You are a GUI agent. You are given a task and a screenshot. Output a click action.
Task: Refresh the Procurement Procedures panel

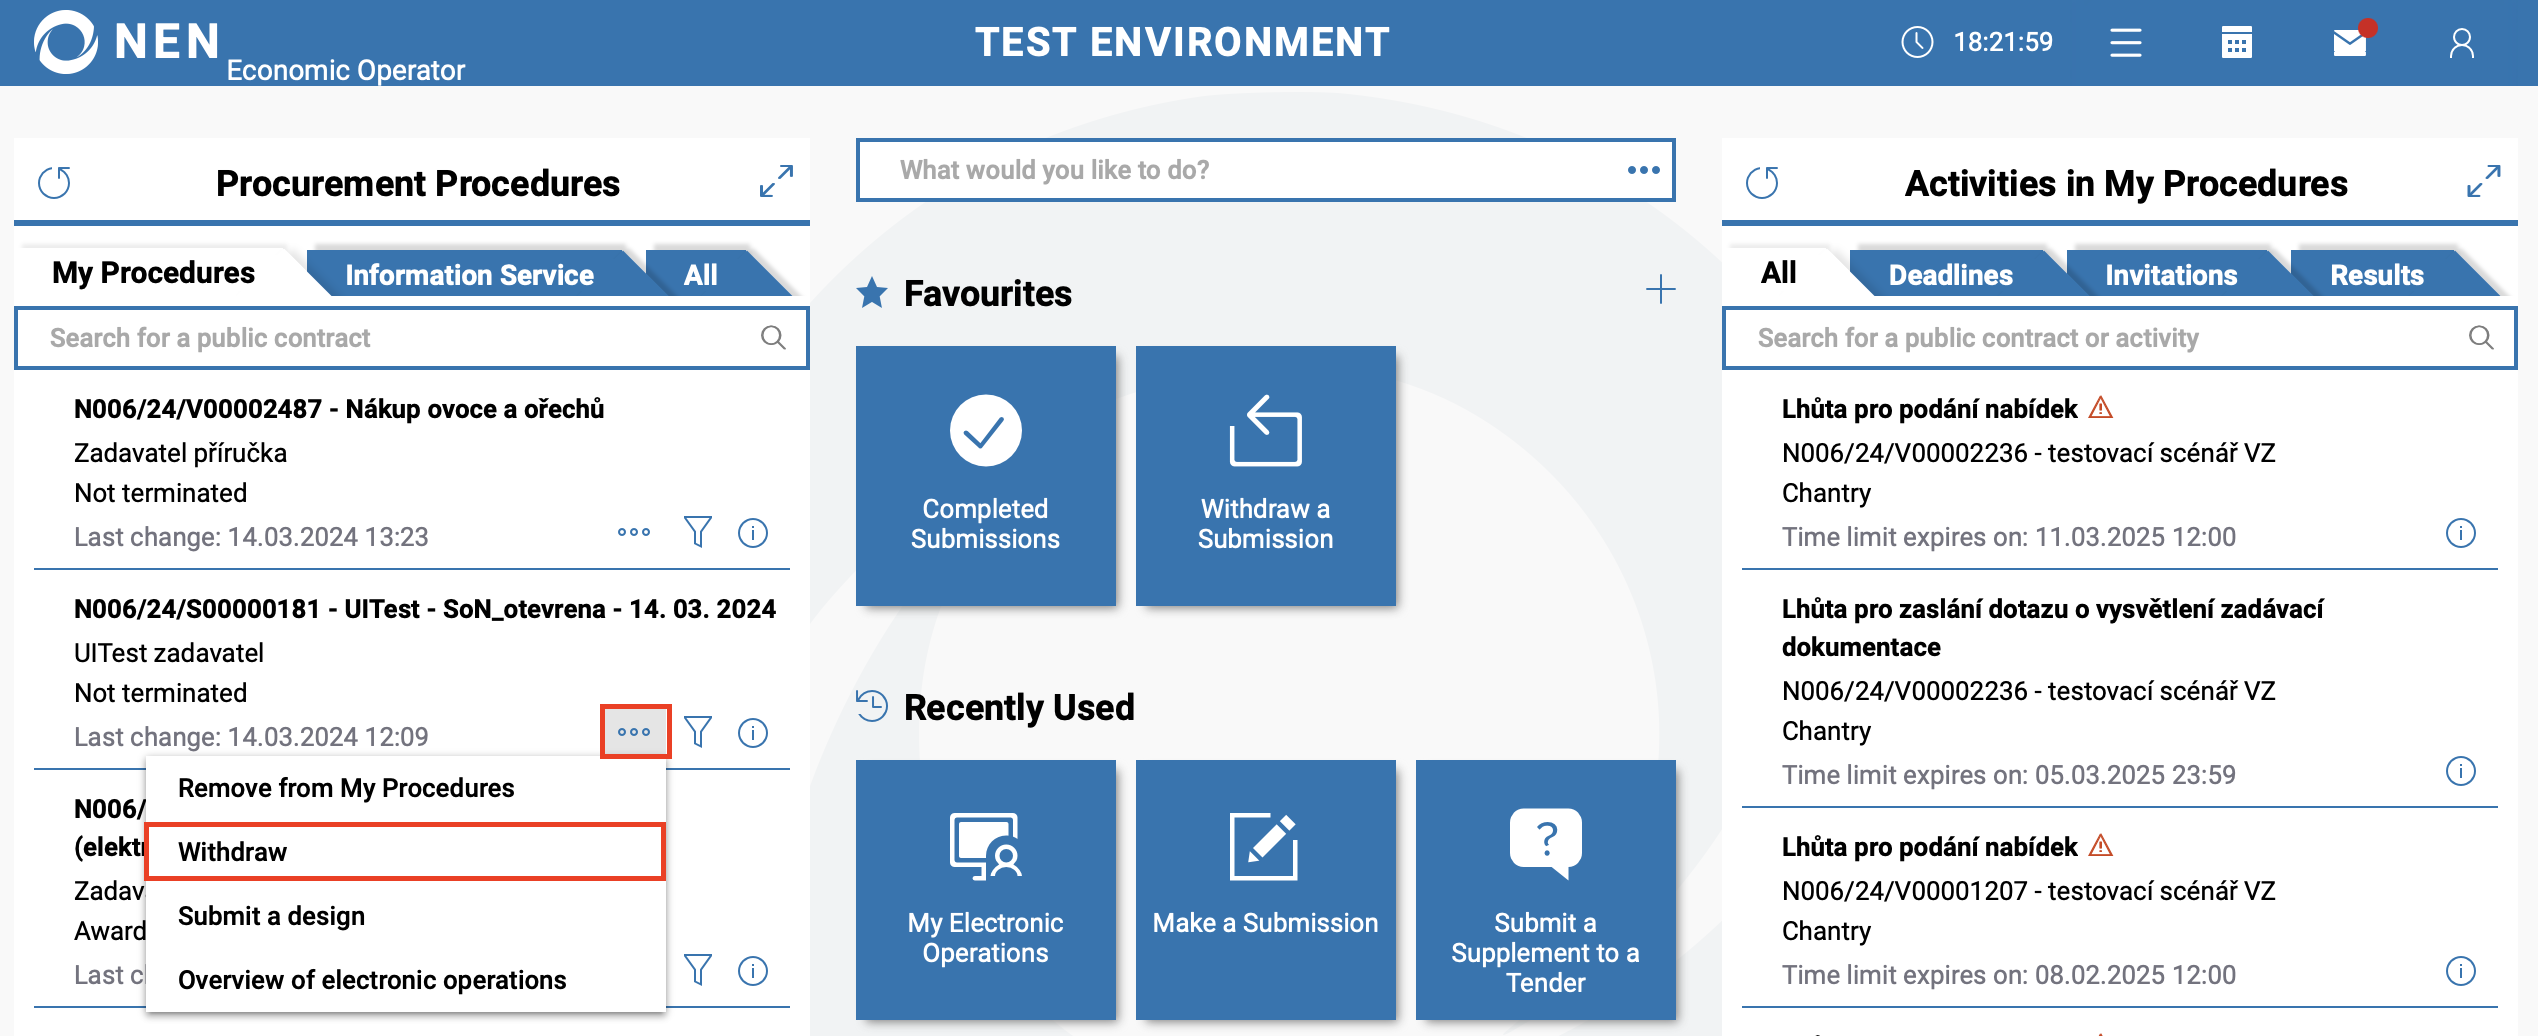[55, 183]
